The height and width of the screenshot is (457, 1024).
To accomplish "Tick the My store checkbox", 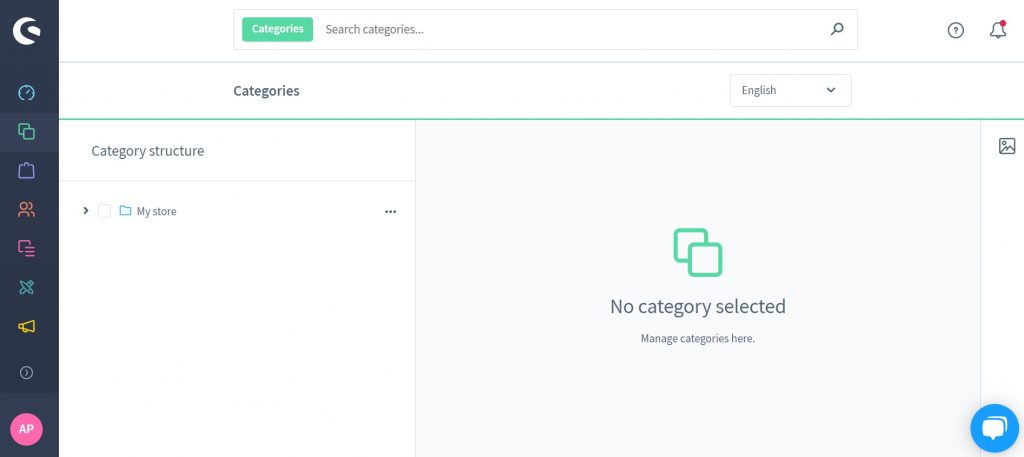I will pos(104,211).
